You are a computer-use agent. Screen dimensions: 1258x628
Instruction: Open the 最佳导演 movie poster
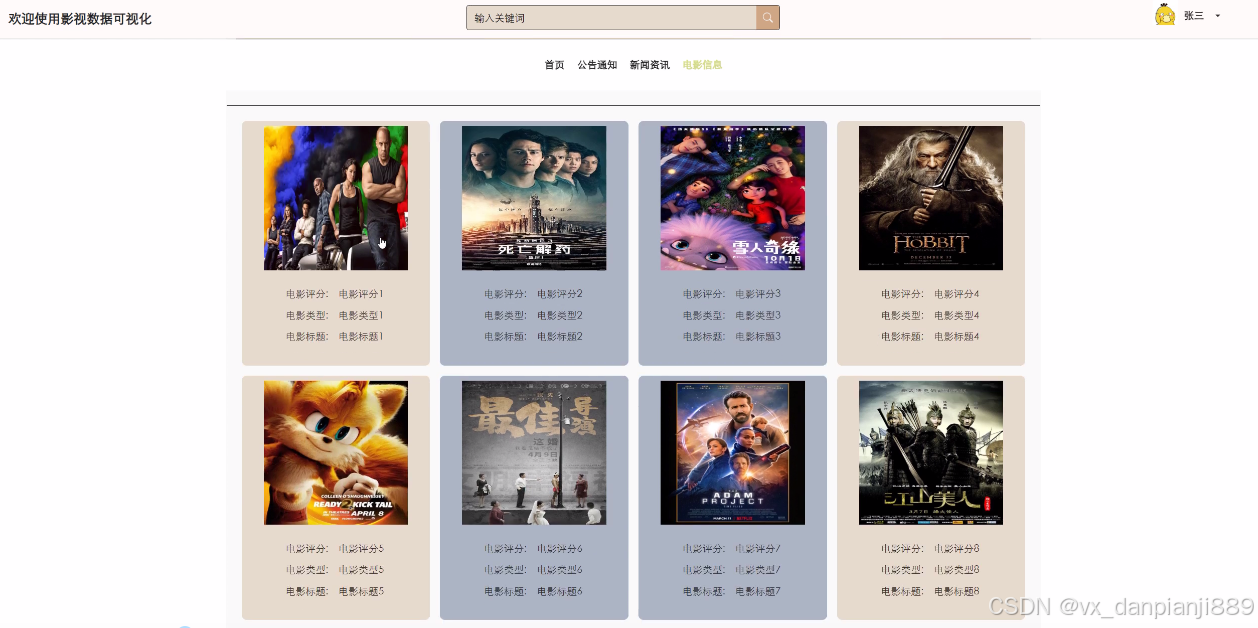(534, 453)
